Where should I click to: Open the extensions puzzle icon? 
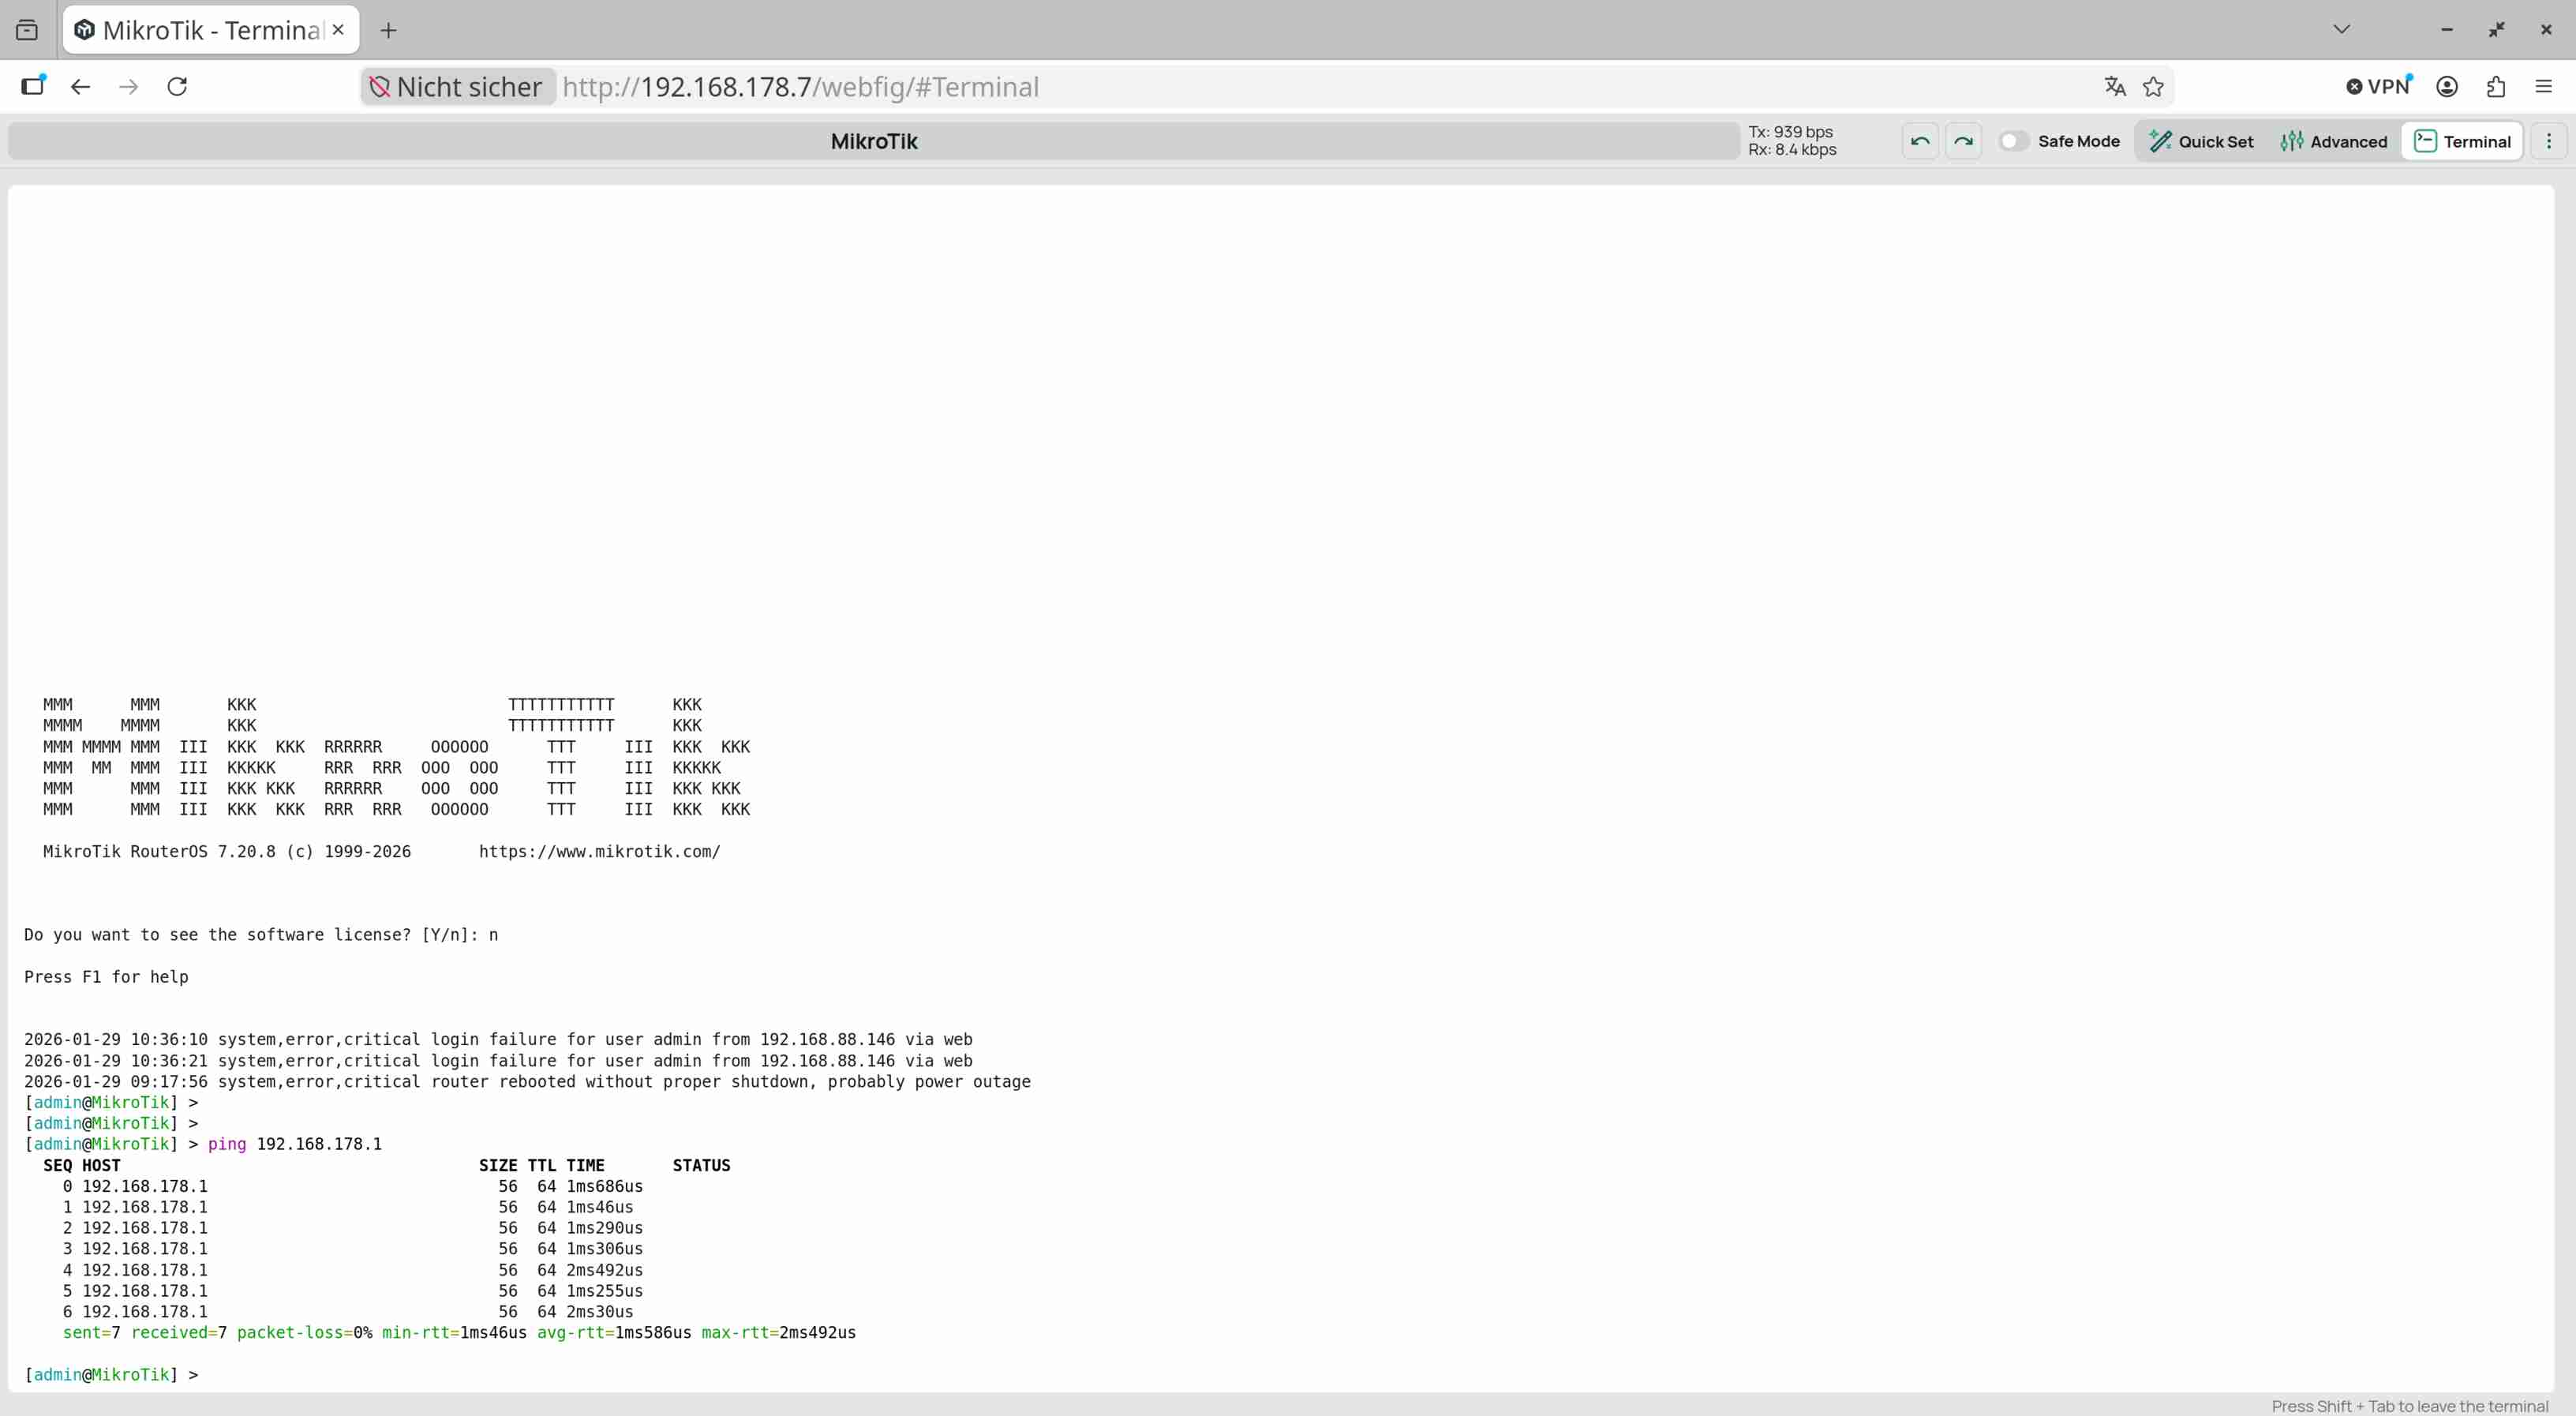tap(2496, 87)
